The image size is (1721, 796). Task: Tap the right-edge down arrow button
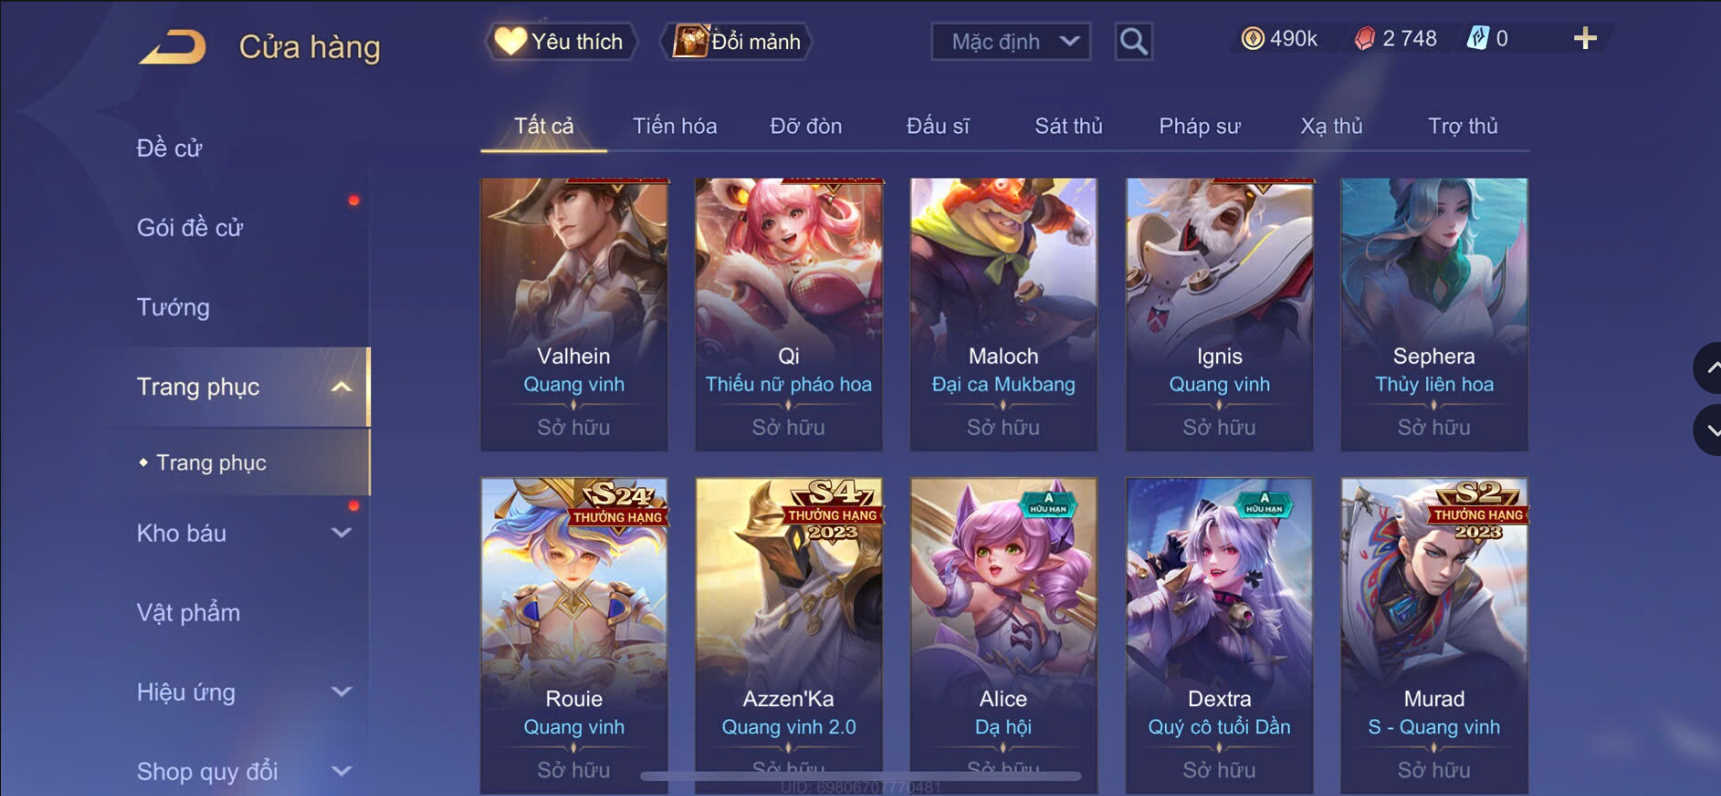click(x=1708, y=430)
